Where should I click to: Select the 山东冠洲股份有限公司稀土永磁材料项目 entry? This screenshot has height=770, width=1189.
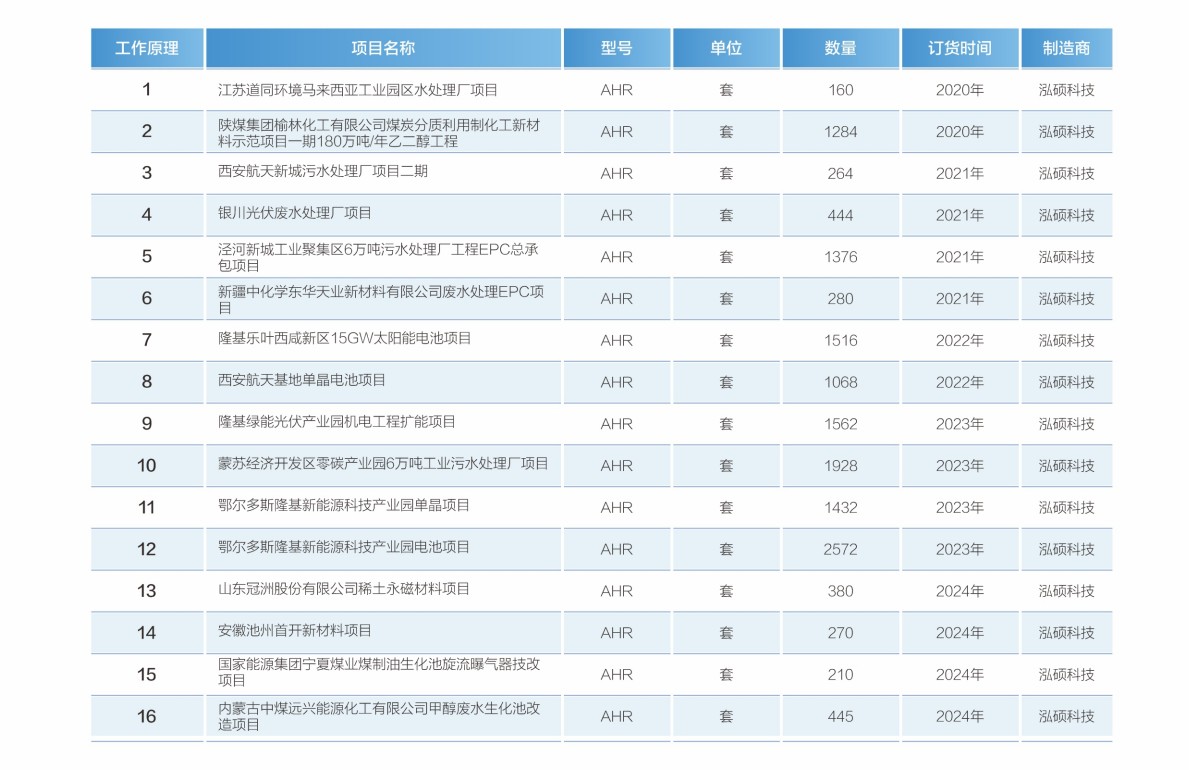[344, 589]
